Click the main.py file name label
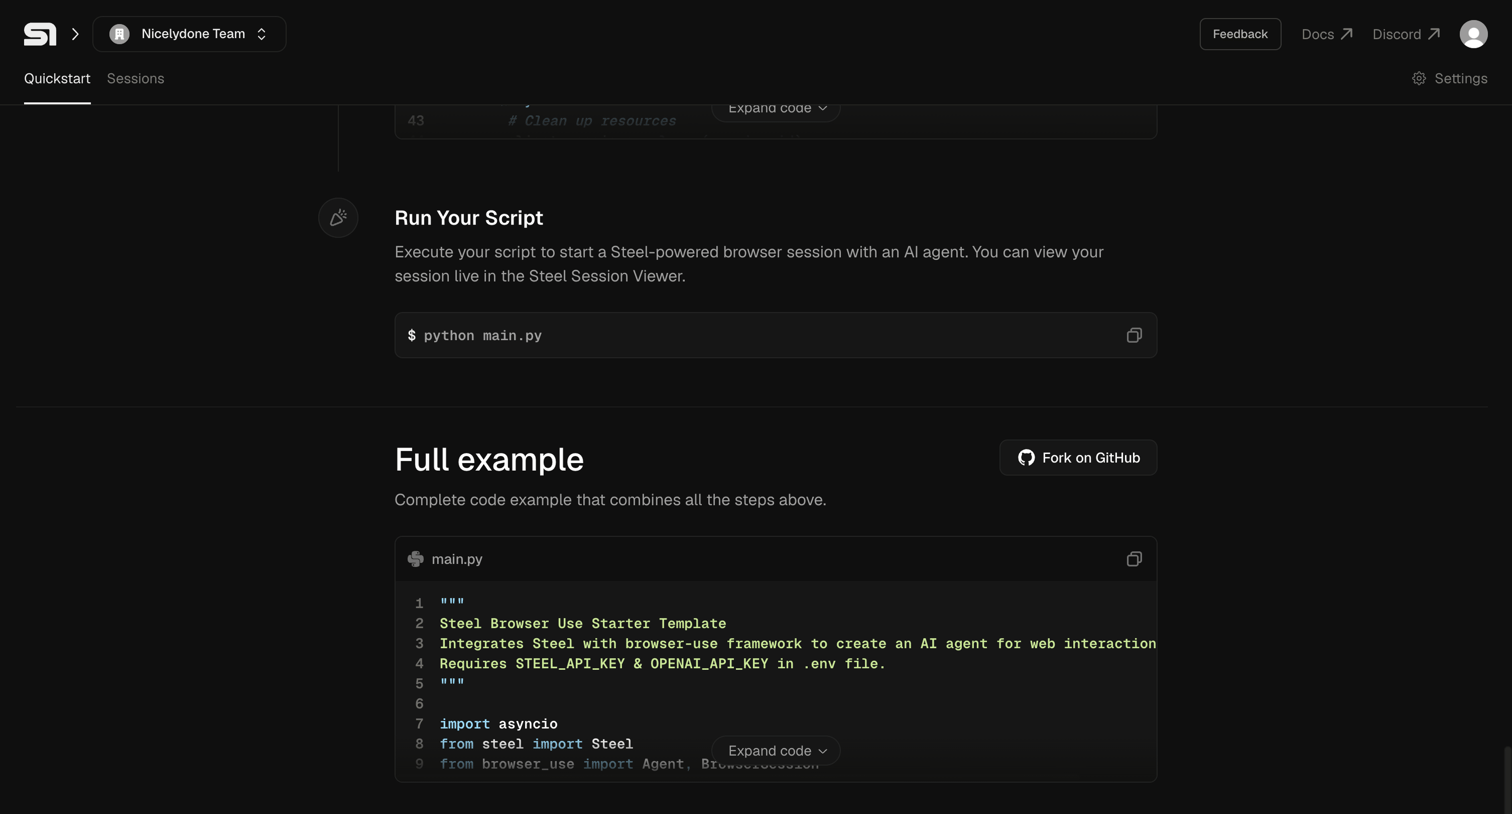The height and width of the screenshot is (814, 1512). (x=457, y=559)
